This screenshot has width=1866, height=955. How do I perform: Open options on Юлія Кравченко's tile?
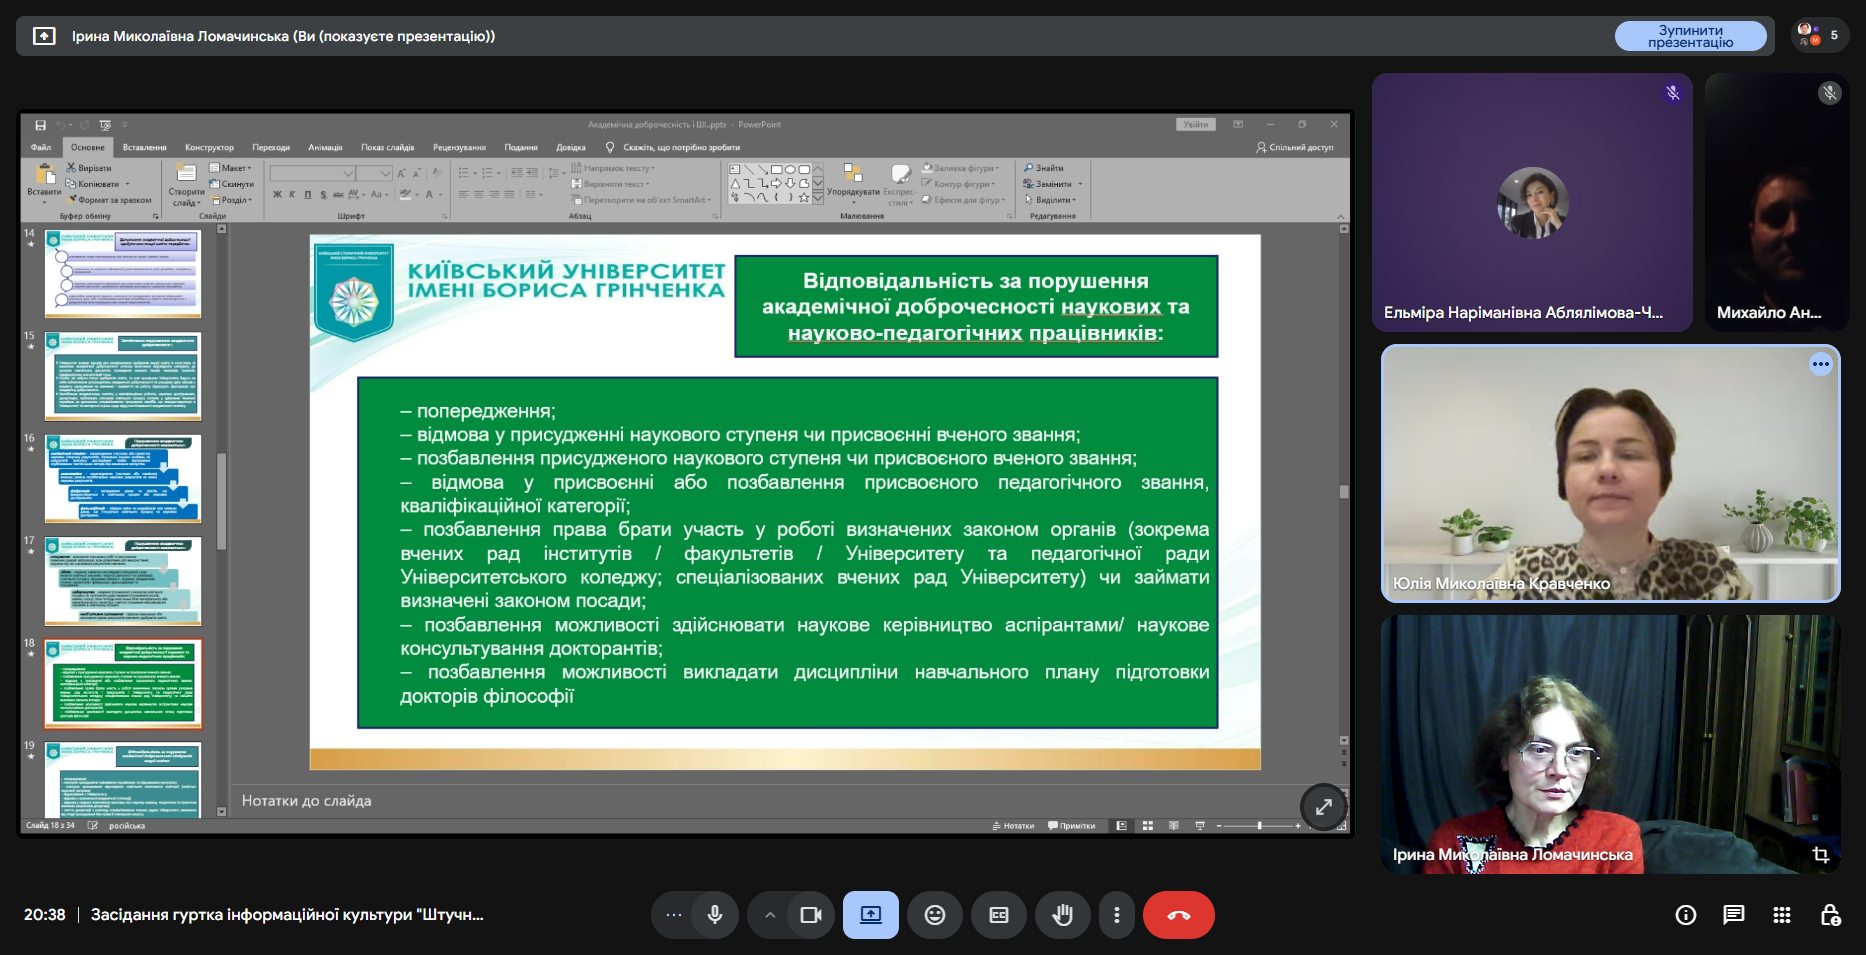coord(1820,364)
